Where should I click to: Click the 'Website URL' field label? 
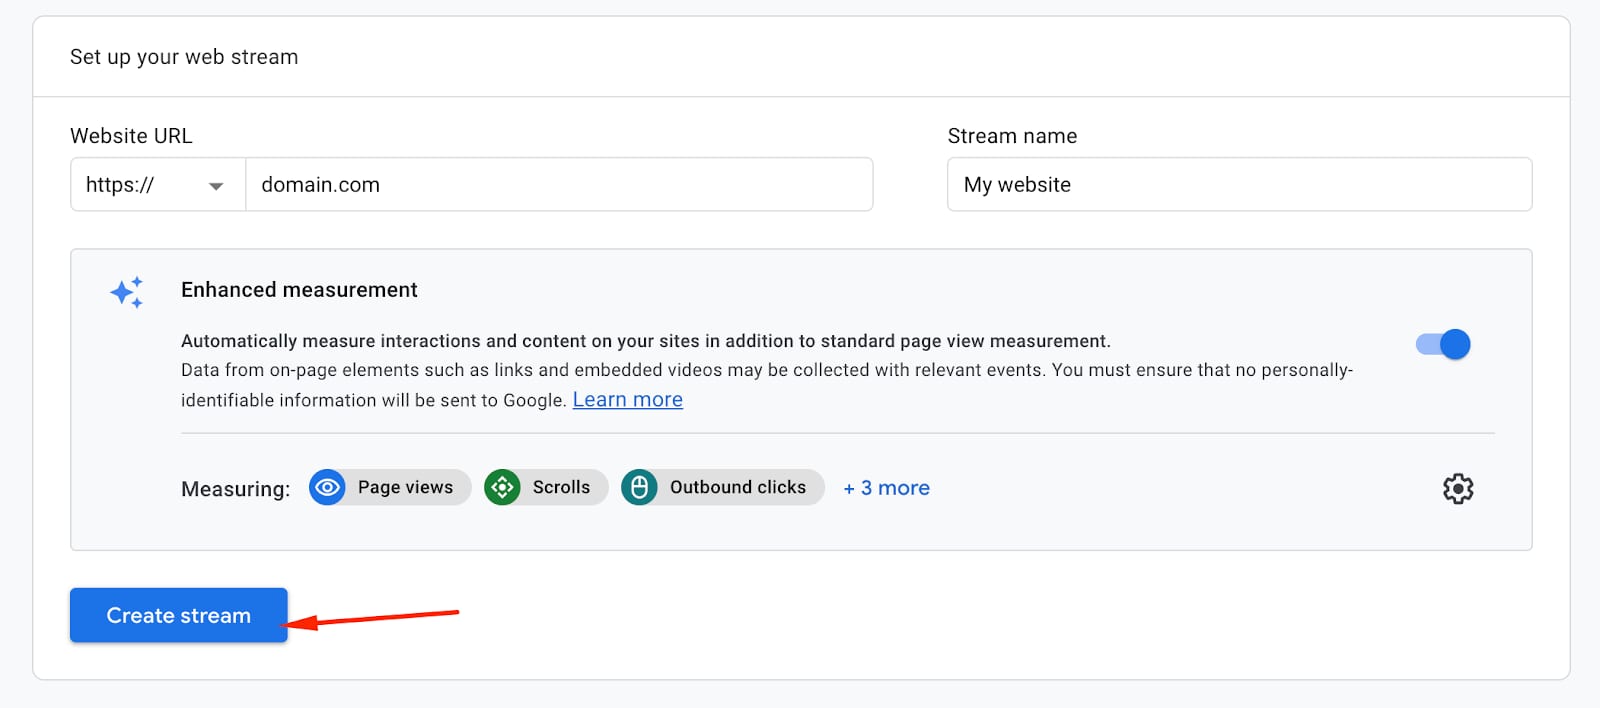[131, 136]
